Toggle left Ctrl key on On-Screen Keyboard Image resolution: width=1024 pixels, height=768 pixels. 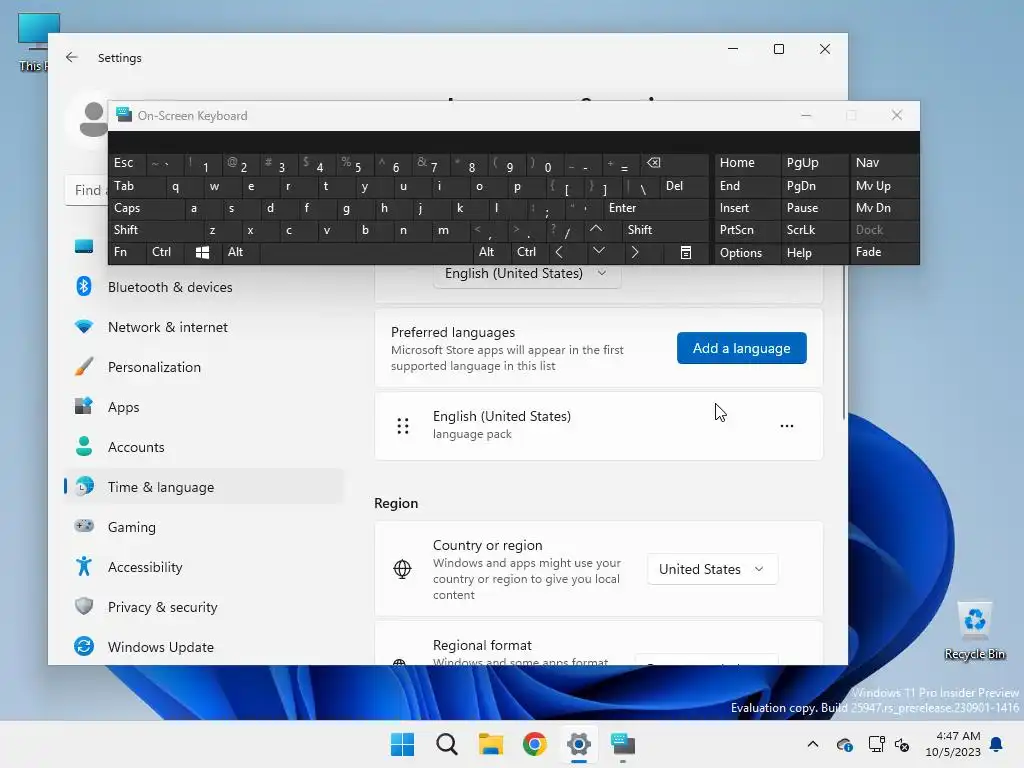pyautogui.click(x=165, y=252)
